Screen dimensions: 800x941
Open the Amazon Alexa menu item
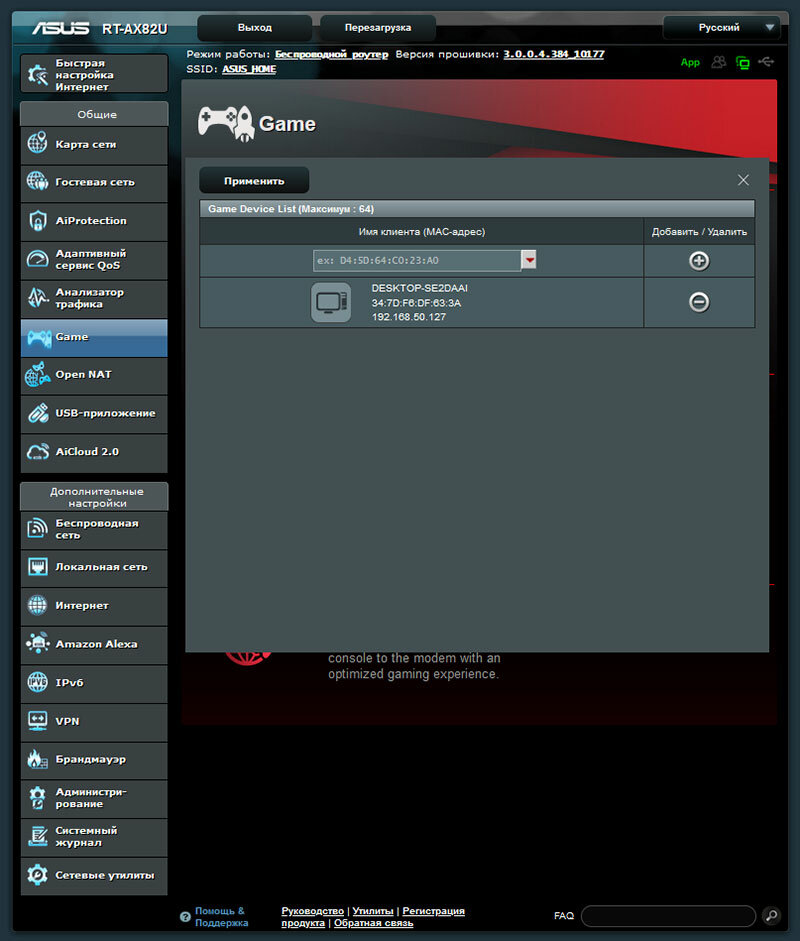[x=94, y=644]
